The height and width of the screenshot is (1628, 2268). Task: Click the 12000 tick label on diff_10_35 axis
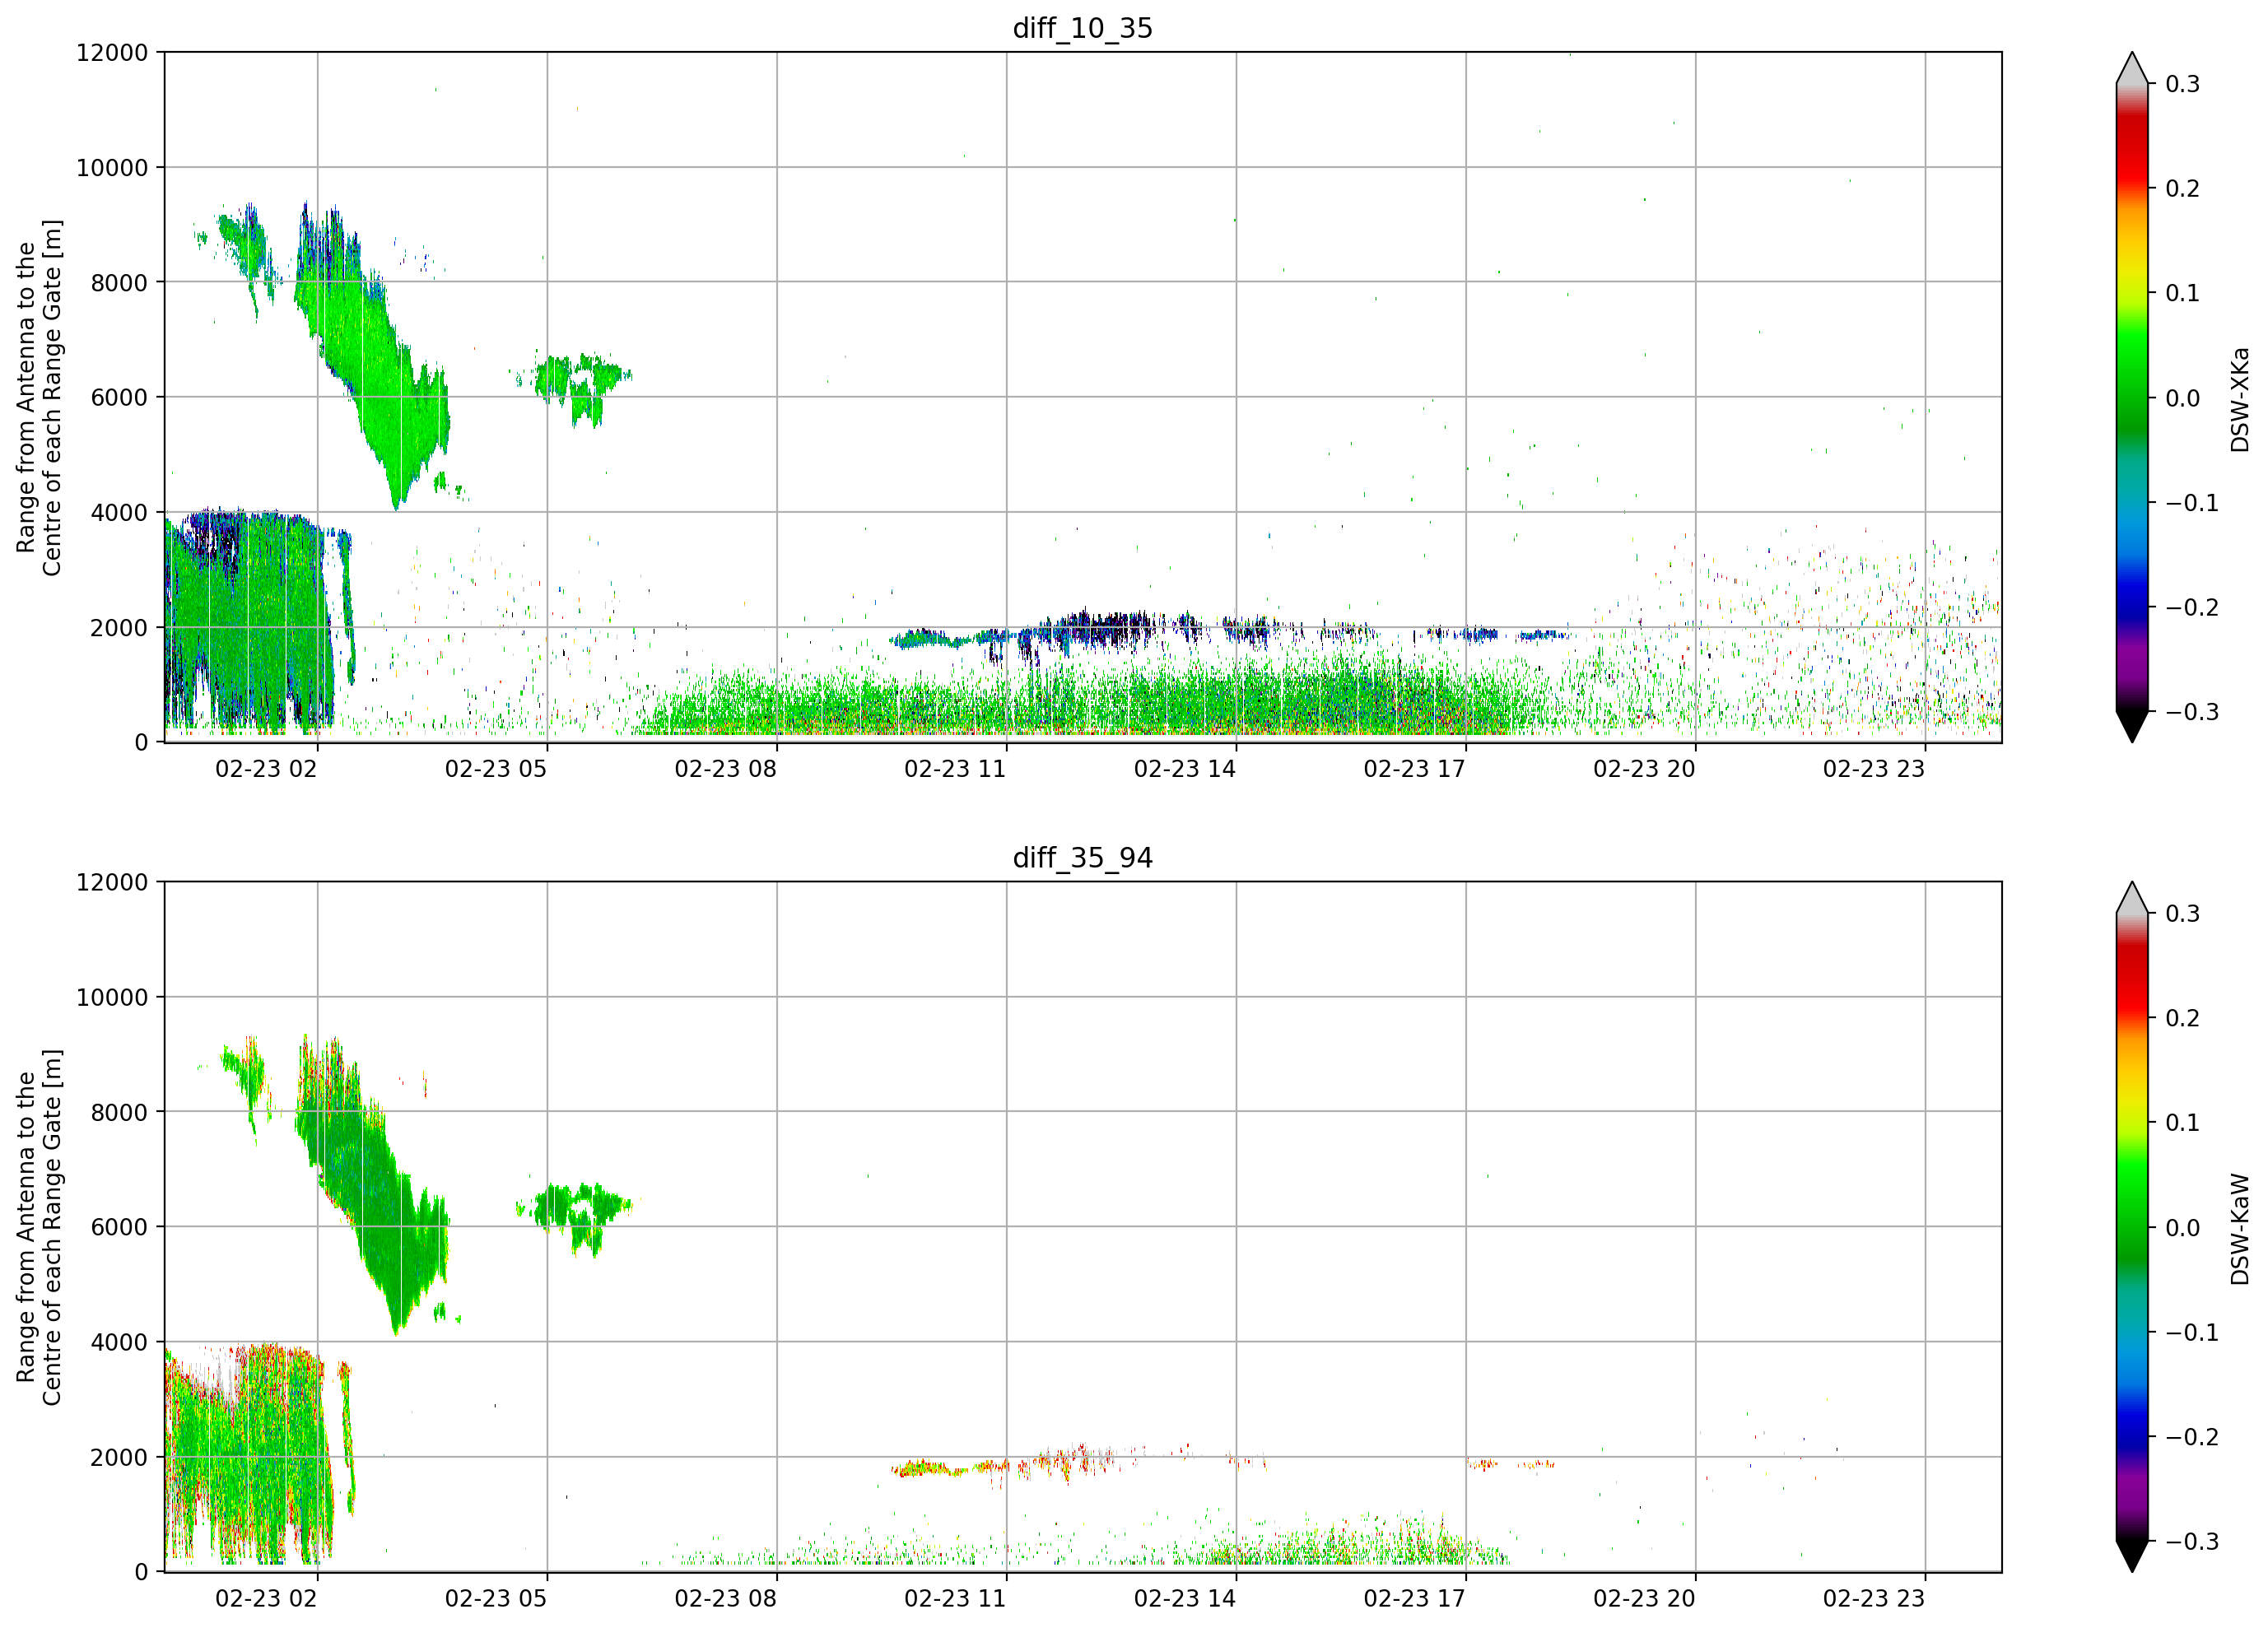click(112, 53)
